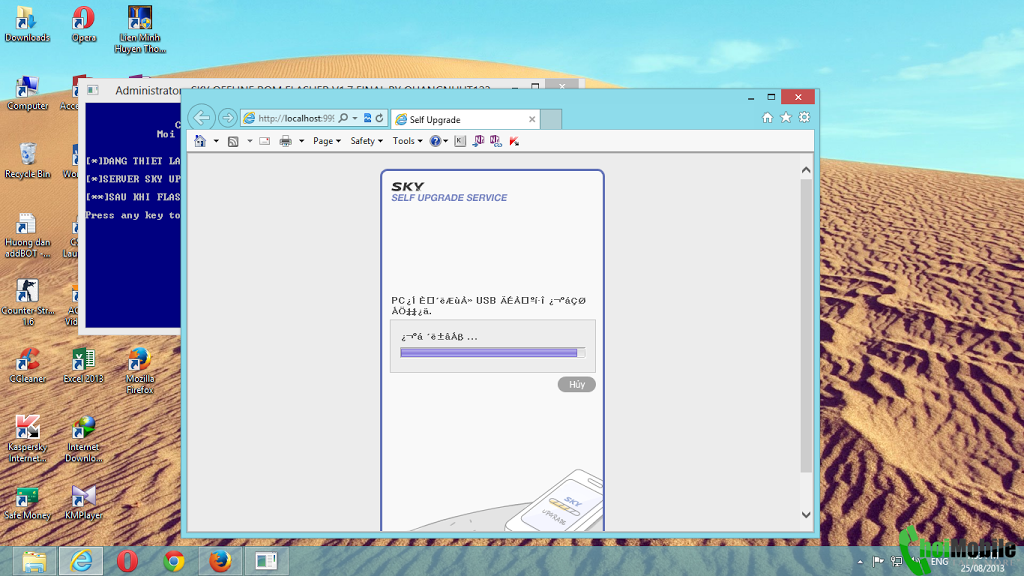Open Opera from the taskbar

(127, 561)
